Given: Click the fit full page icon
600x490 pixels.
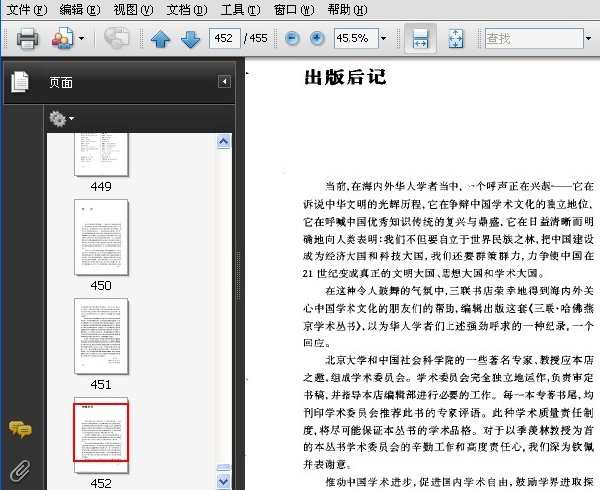Looking at the screenshot, I should pos(455,38).
